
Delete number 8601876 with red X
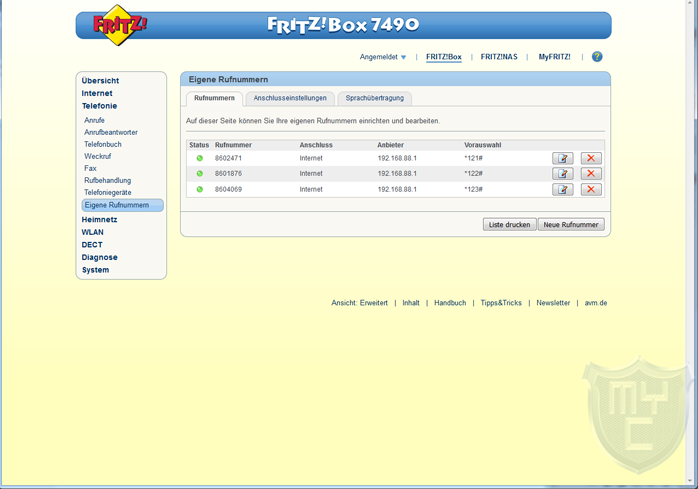pos(591,174)
